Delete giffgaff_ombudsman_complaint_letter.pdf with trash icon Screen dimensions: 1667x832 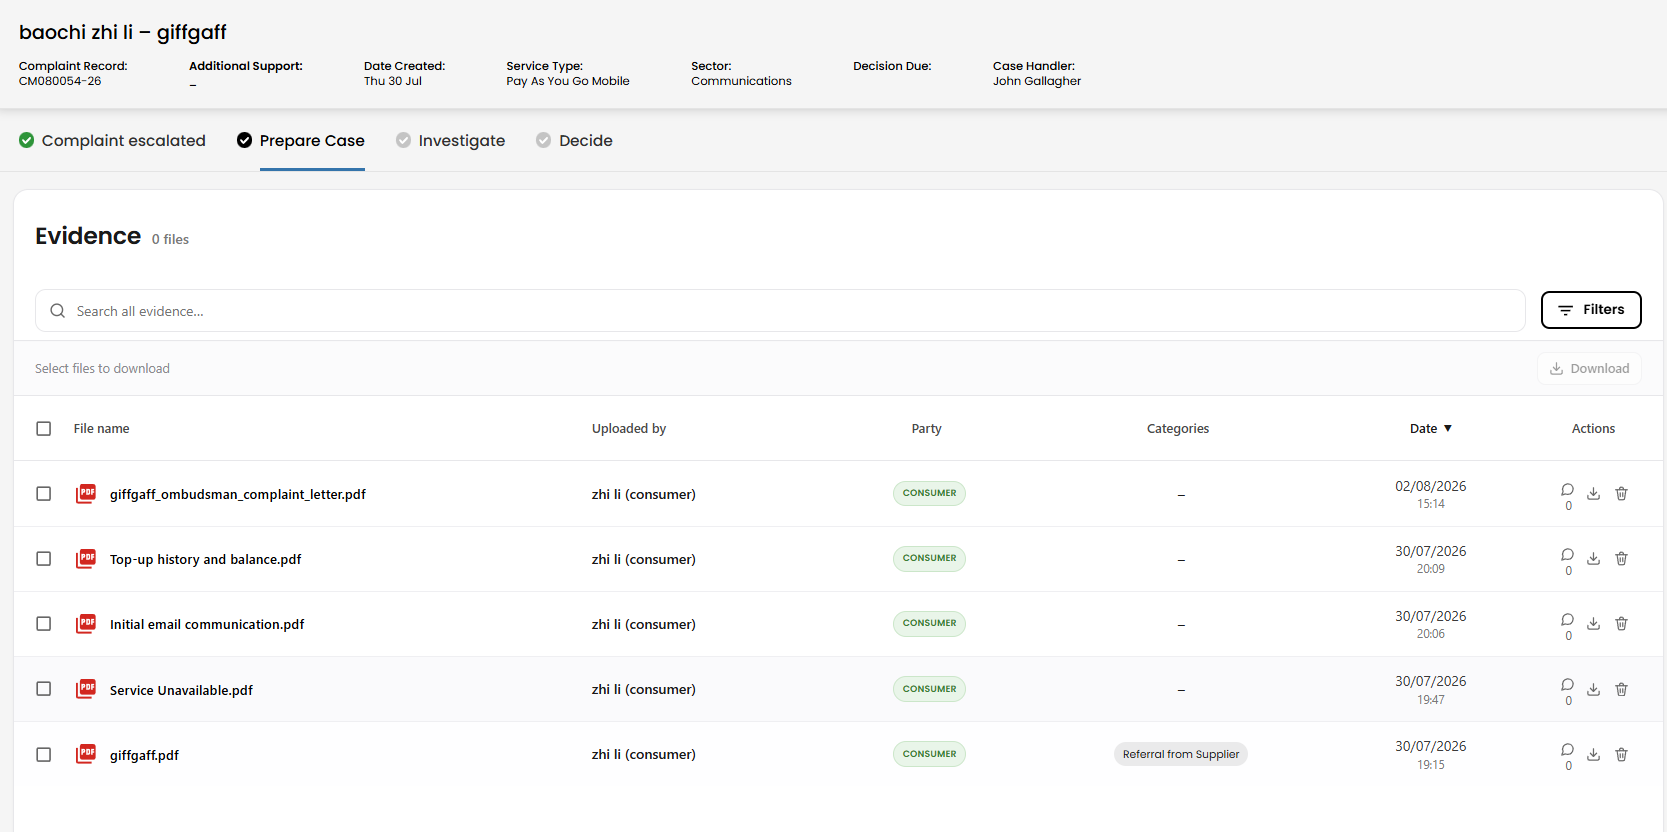[x=1622, y=494]
